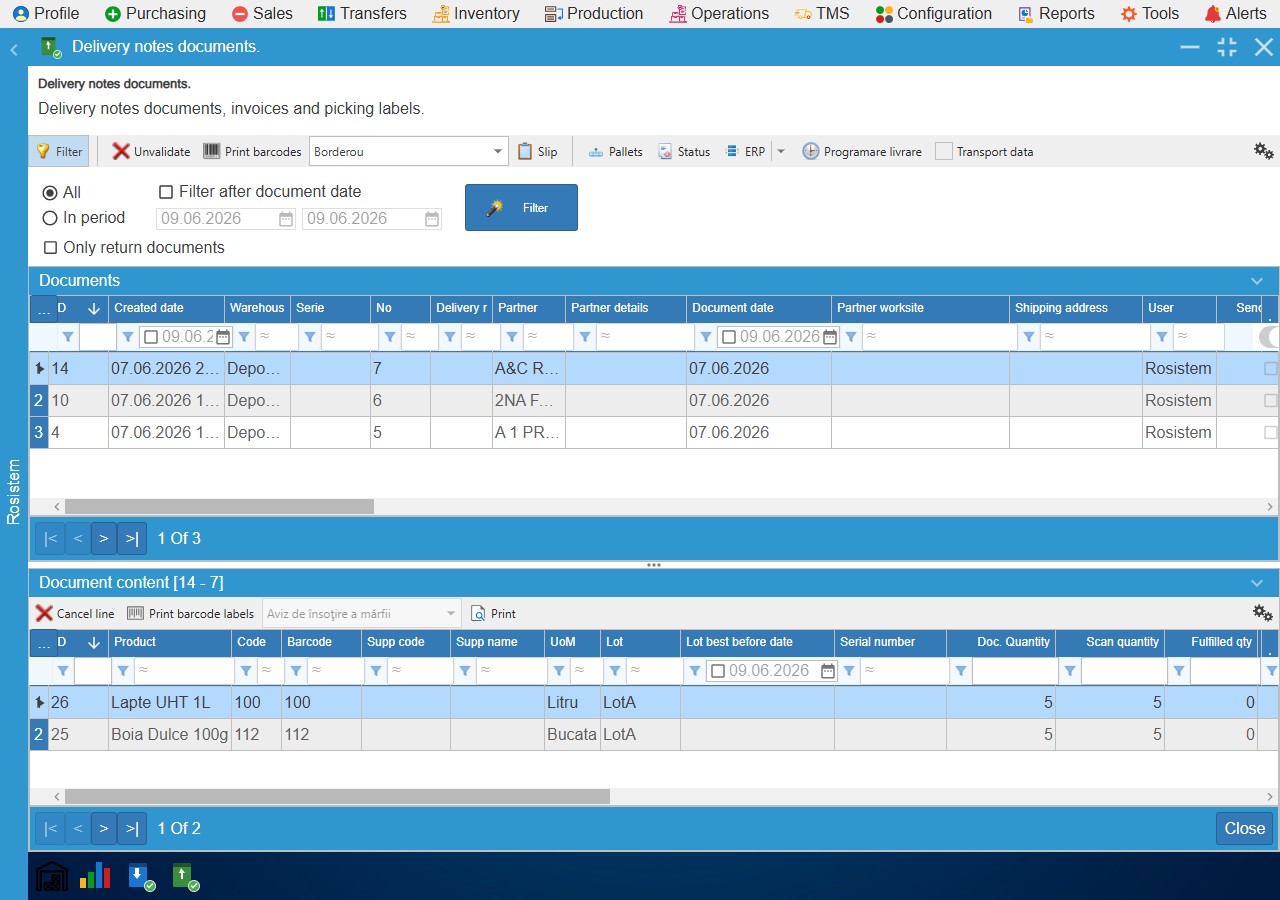Screen dimensions: 1280x900
Task: Click the Boia Dulce 100g cell
Action: (170, 735)
